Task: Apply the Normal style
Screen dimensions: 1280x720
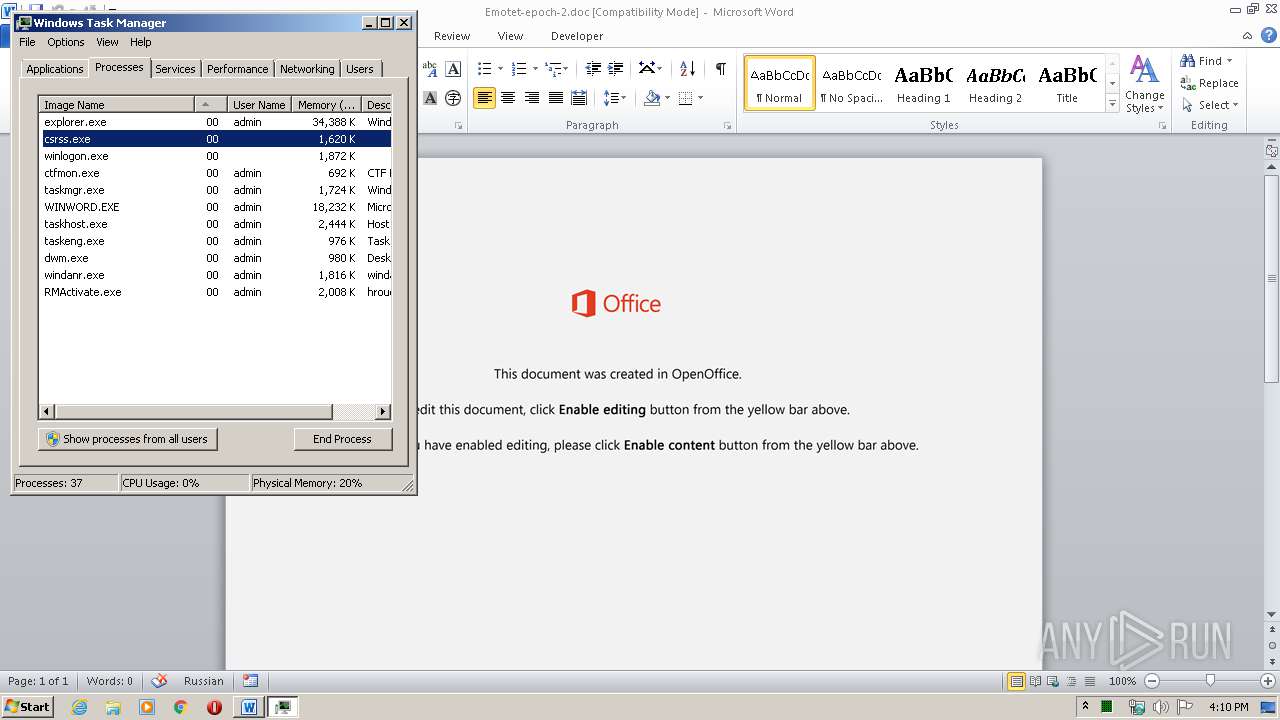Action: 780,82
